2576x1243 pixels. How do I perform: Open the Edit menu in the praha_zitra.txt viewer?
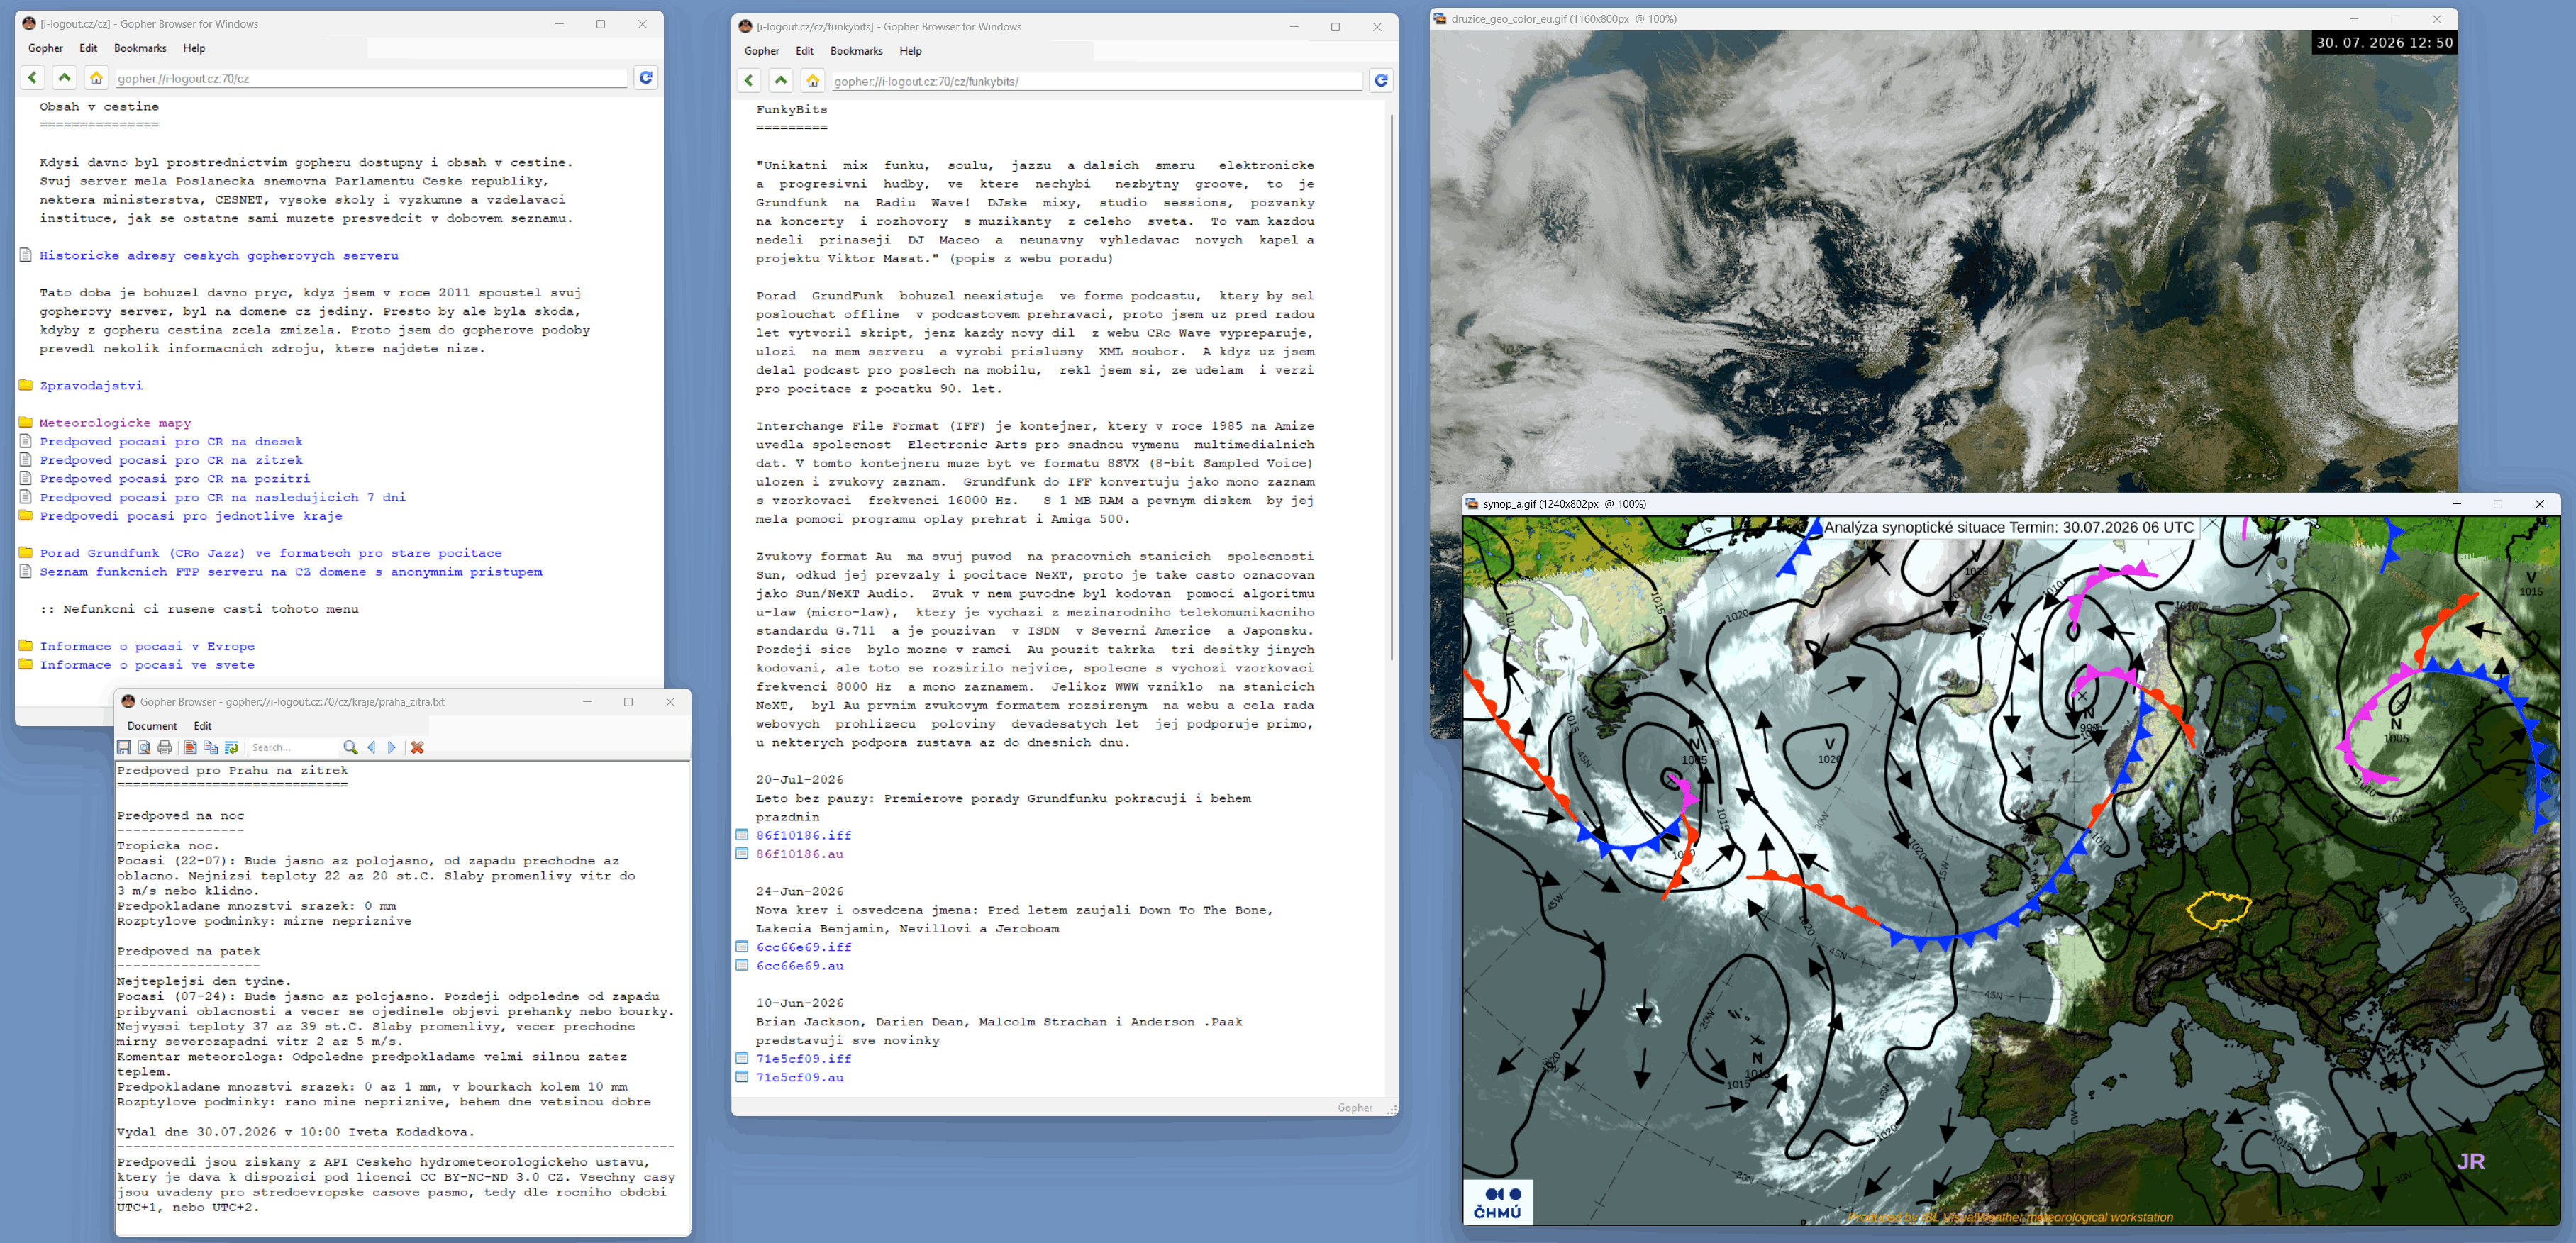coord(203,726)
